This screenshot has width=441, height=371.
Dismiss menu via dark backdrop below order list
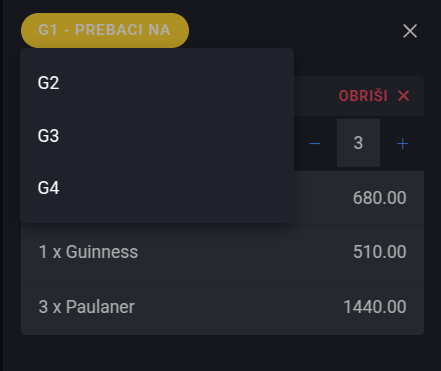pyautogui.click(x=222, y=353)
